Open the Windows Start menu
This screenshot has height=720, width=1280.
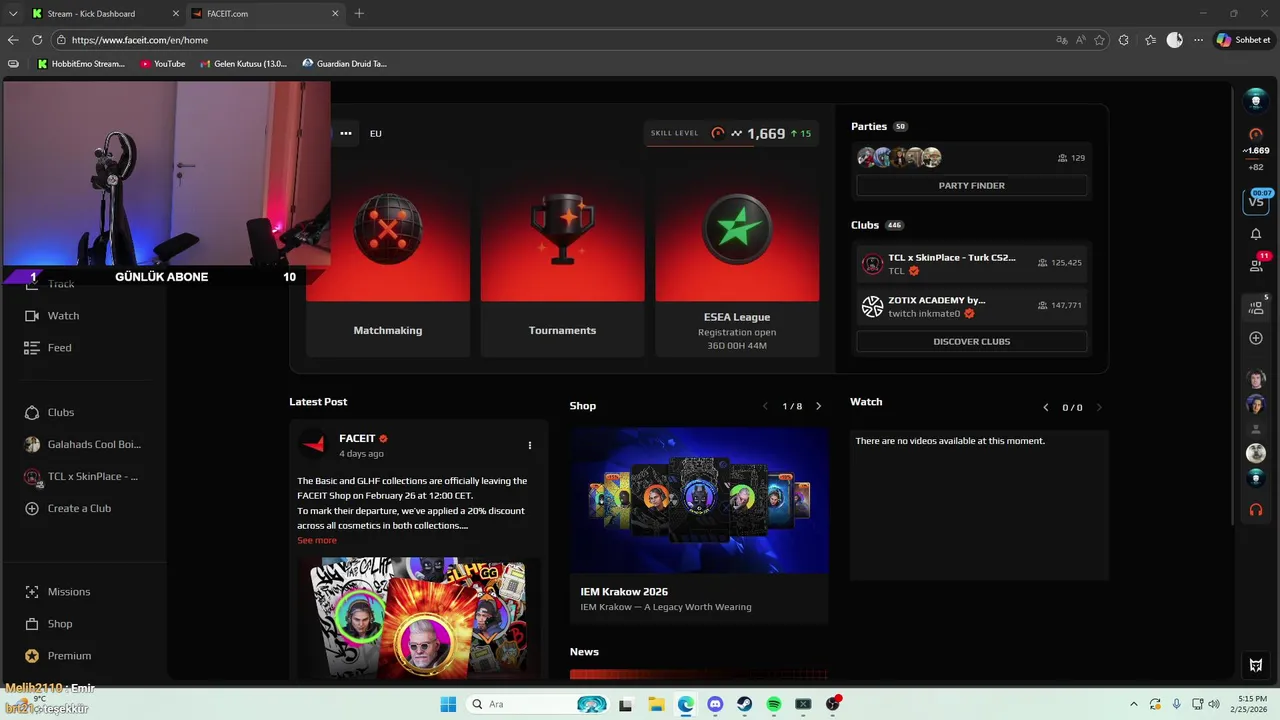coord(448,704)
